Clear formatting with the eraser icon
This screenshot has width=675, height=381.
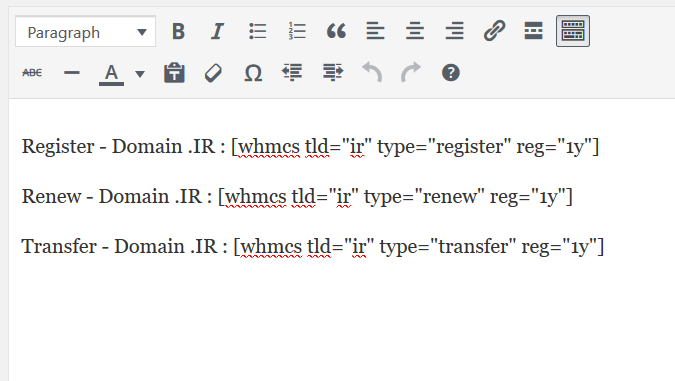[214, 73]
